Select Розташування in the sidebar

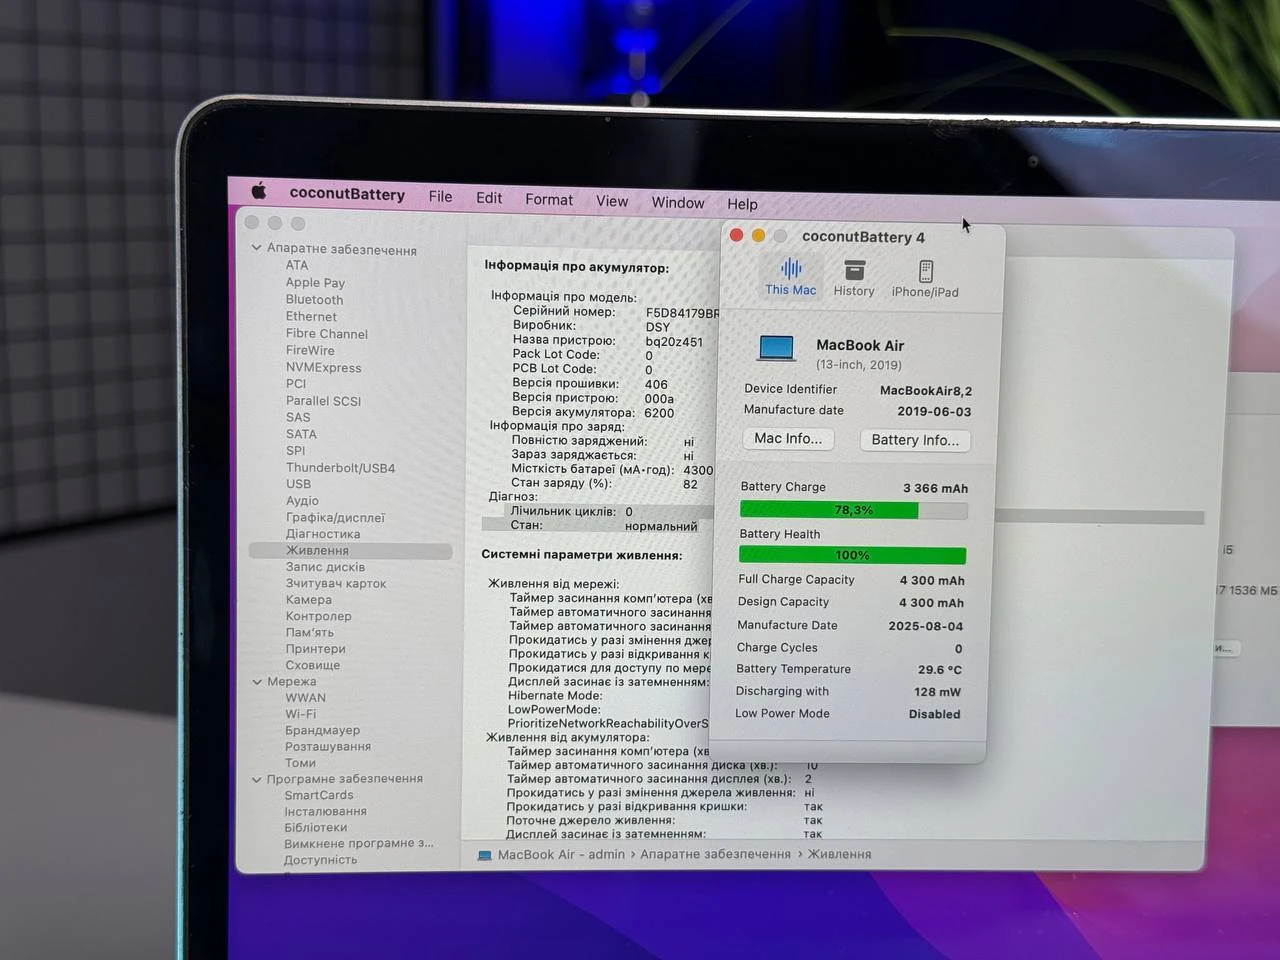point(327,747)
